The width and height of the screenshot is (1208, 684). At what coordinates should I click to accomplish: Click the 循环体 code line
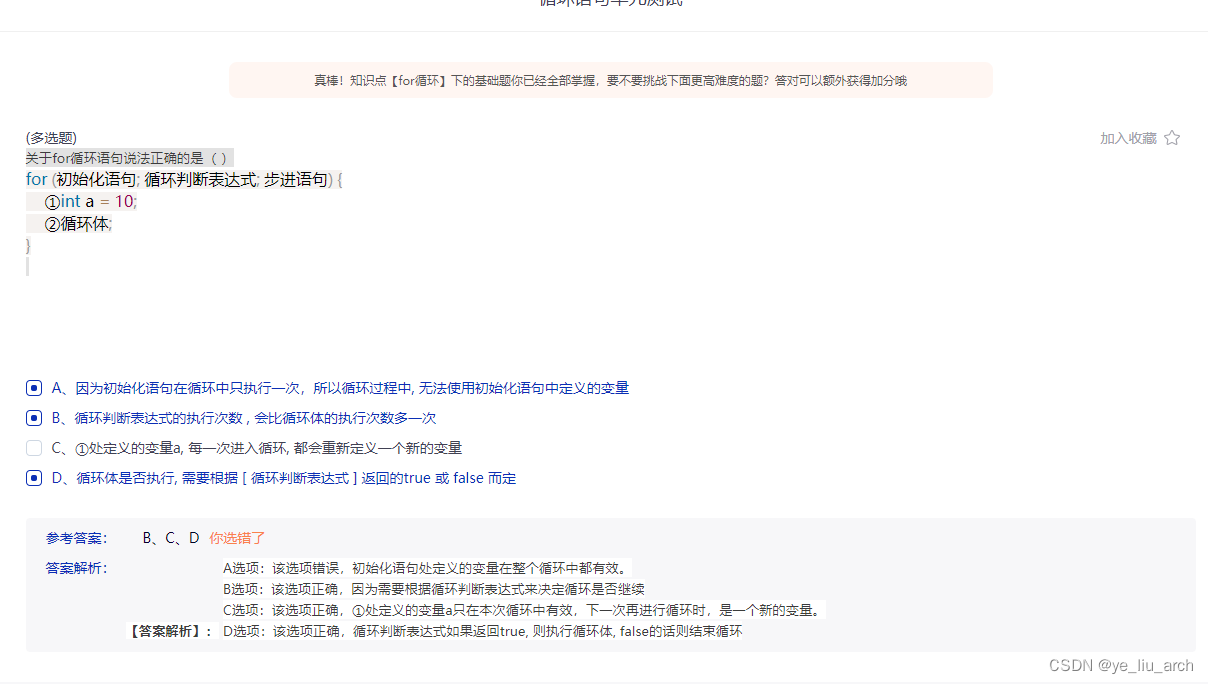(x=79, y=223)
